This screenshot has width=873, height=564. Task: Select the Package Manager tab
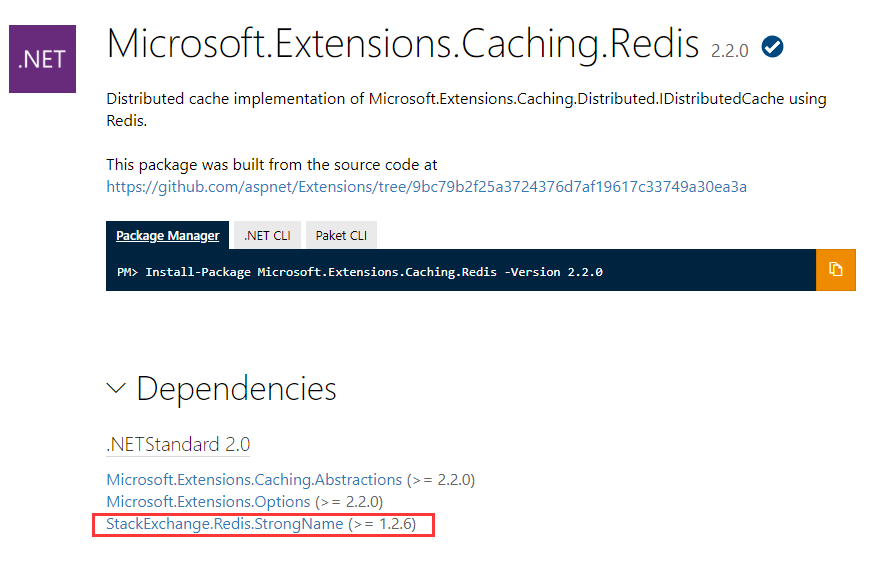167,236
